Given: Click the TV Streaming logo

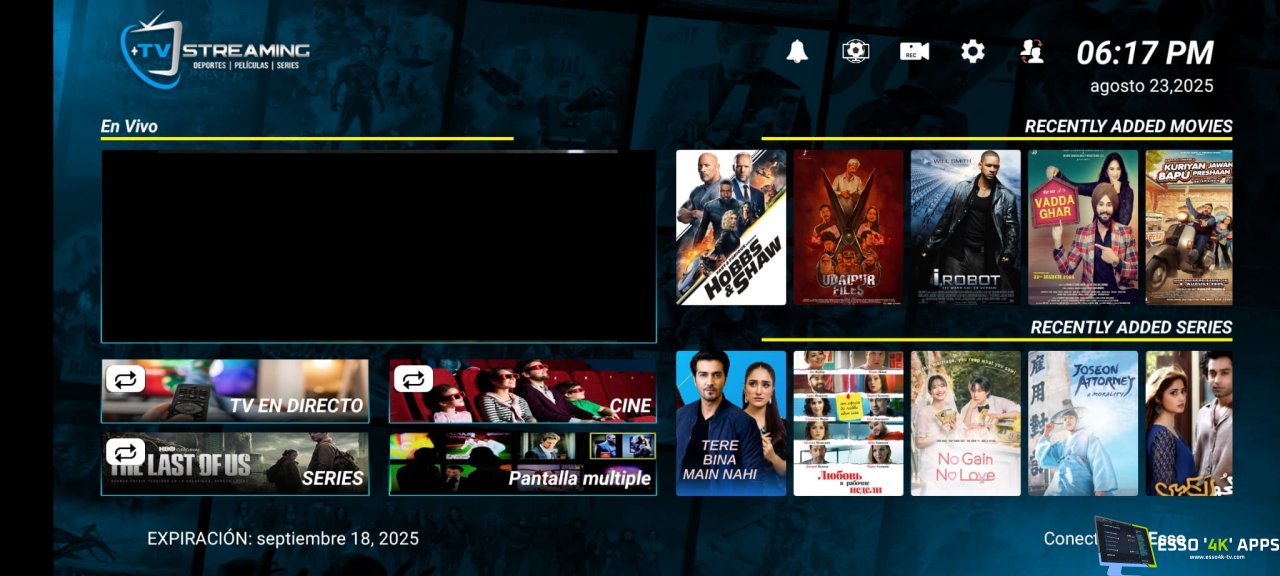Looking at the screenshot, I should [x=215, y=50].
